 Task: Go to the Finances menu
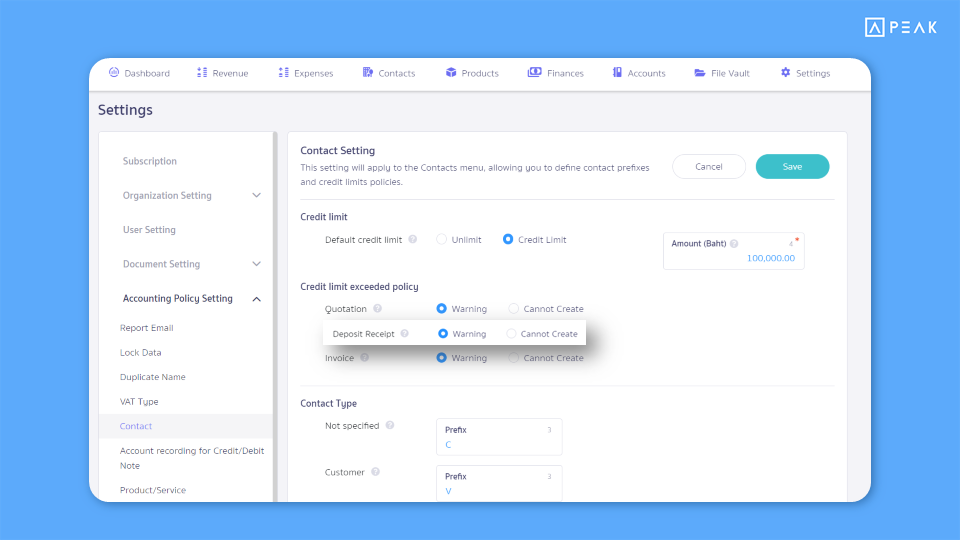click(x=556, y=73)
